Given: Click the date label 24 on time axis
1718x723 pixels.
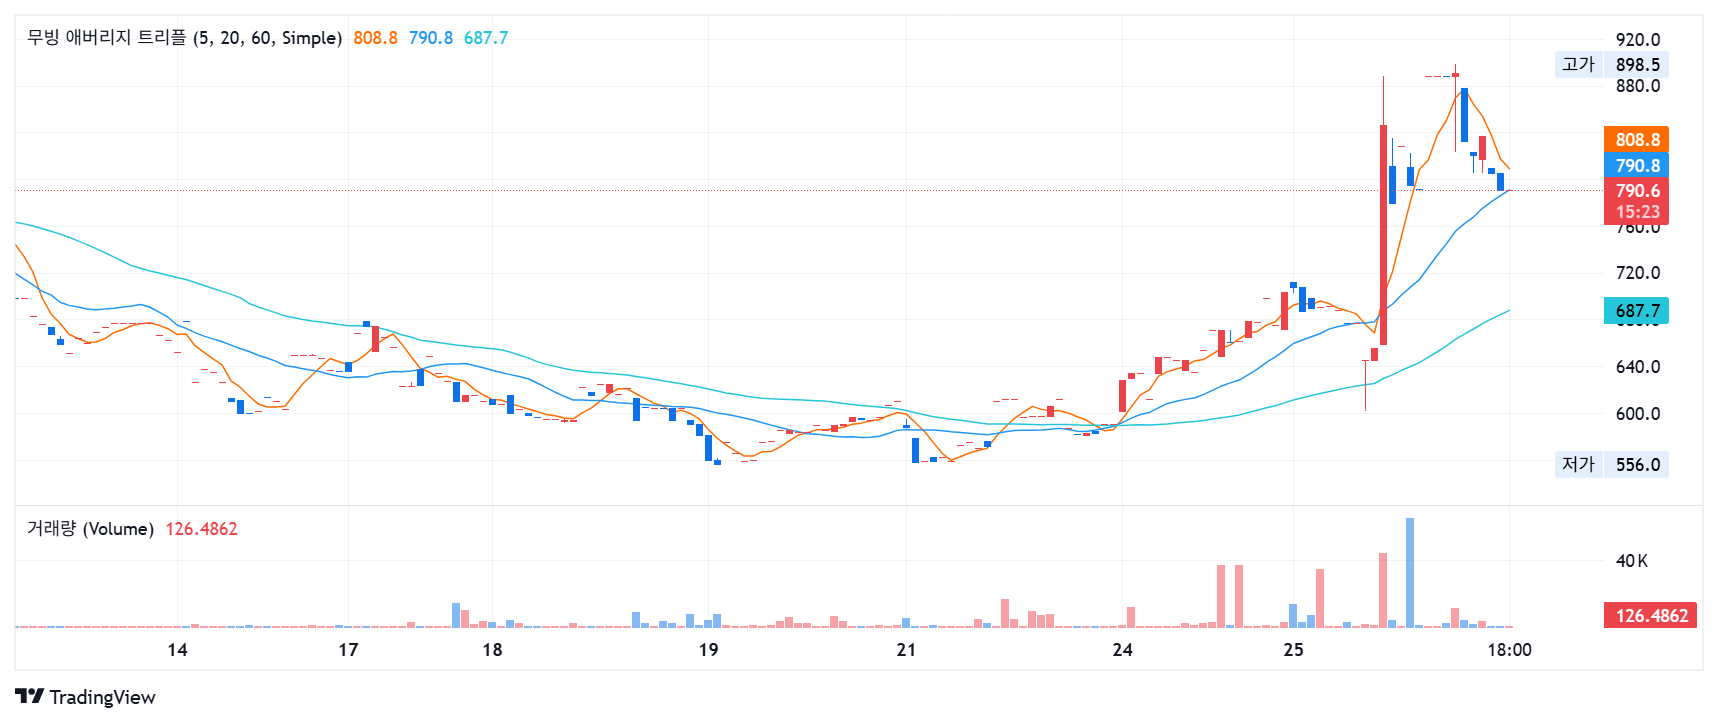Looking at the screenshot, I should point(1122,650).
